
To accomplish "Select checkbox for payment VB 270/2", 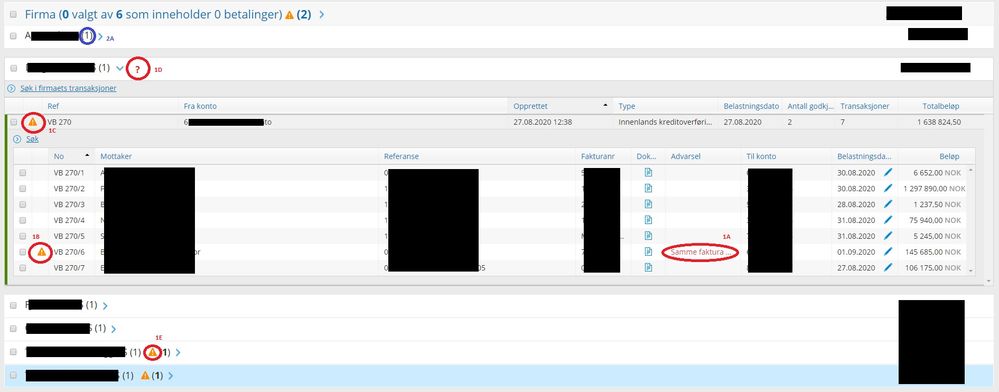I will 23,189.
